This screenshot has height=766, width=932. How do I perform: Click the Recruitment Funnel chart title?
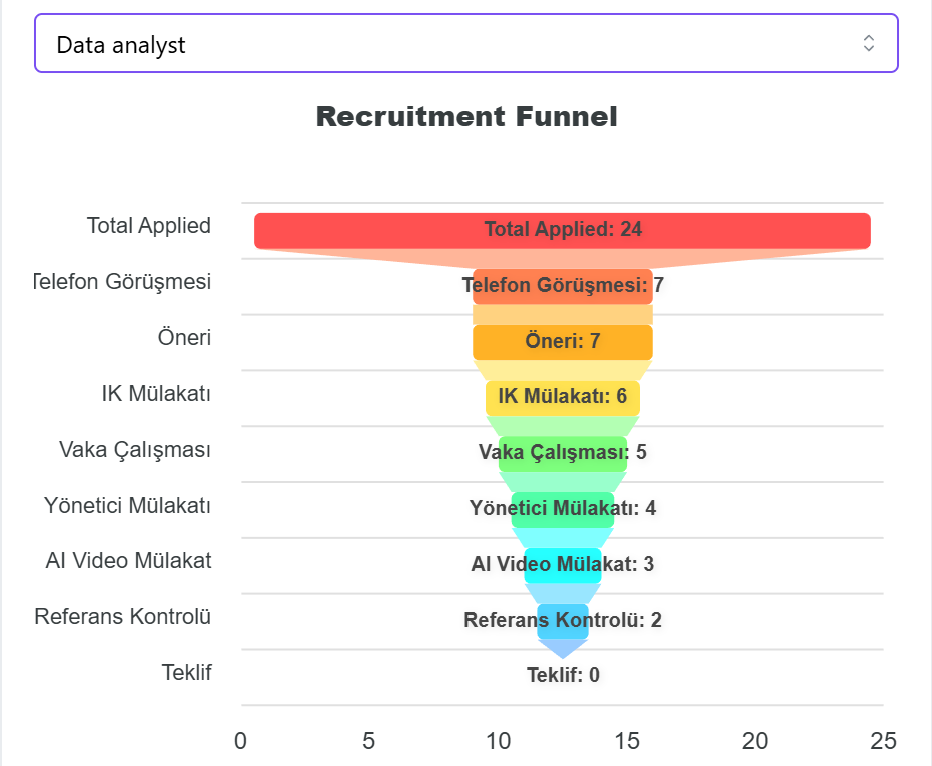coord(466,116)
